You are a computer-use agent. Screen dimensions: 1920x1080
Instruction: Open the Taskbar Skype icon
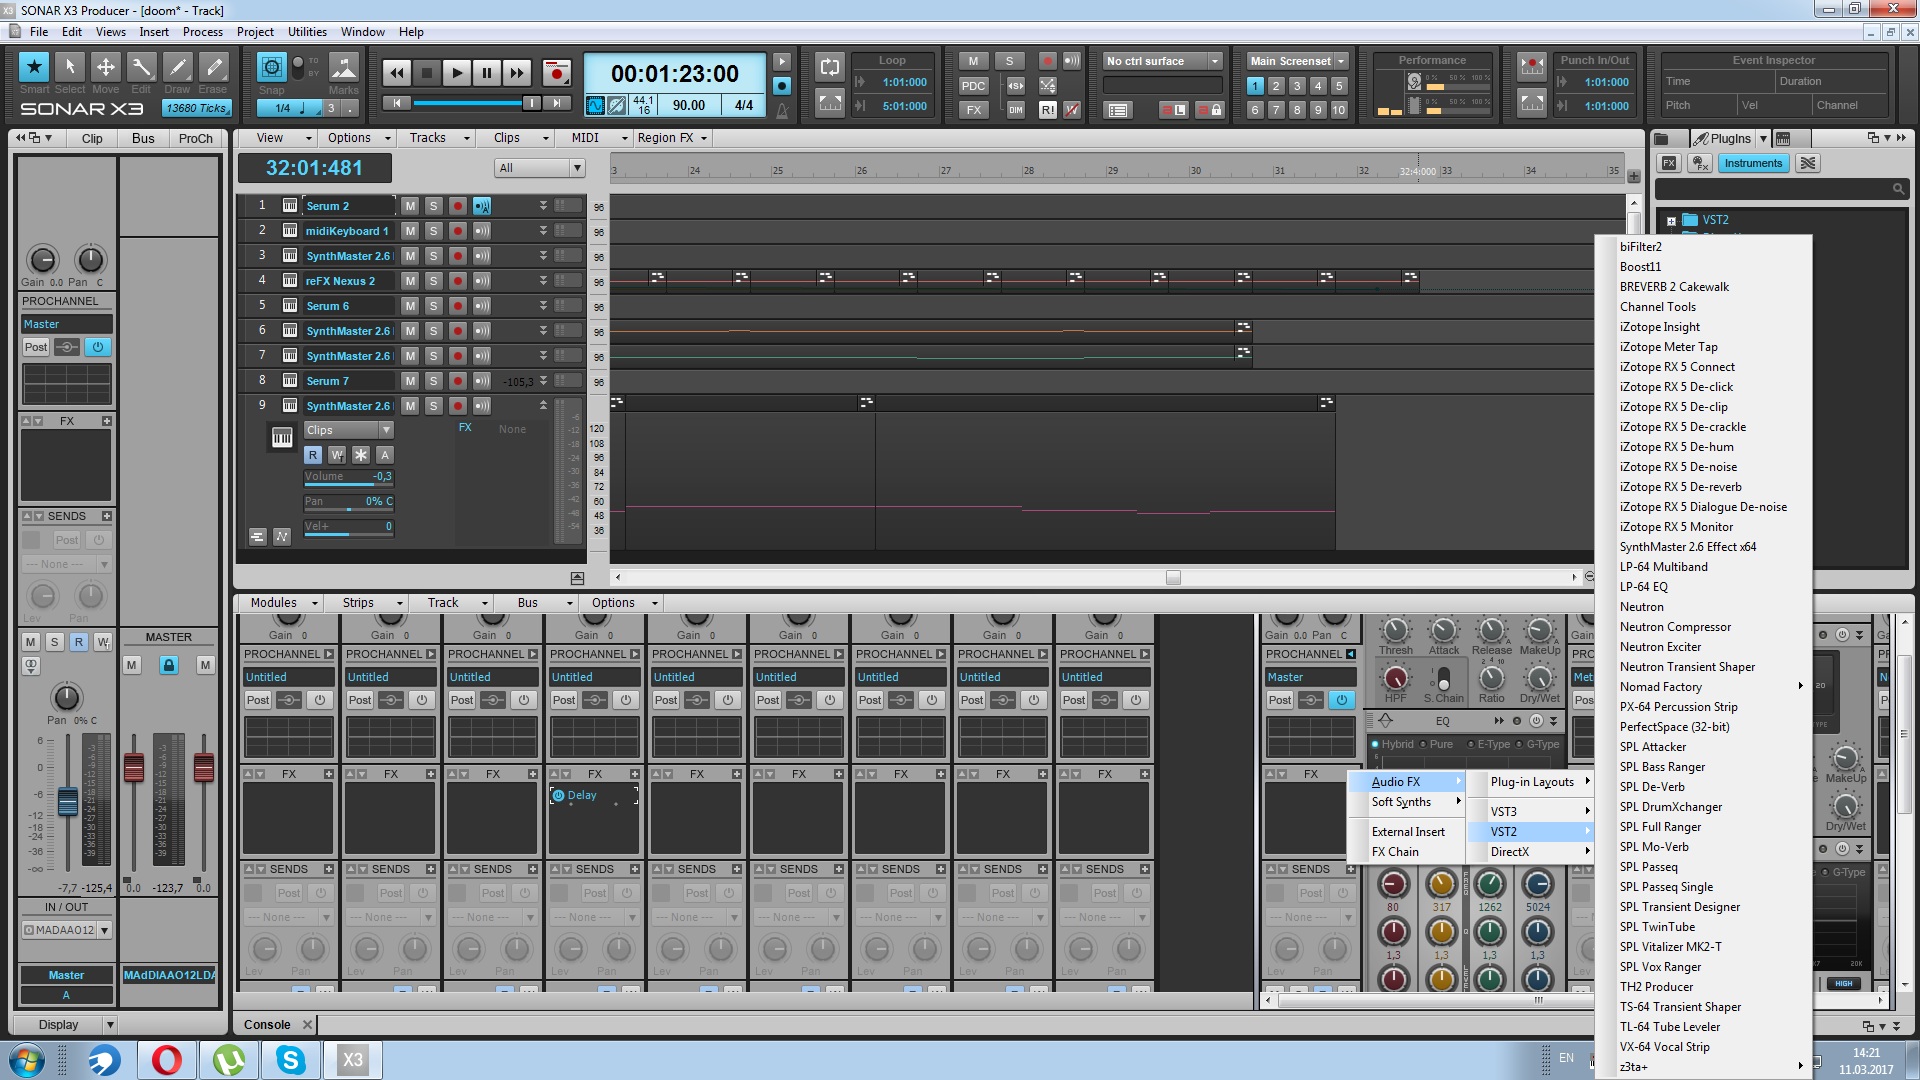tap(290, 1059)
